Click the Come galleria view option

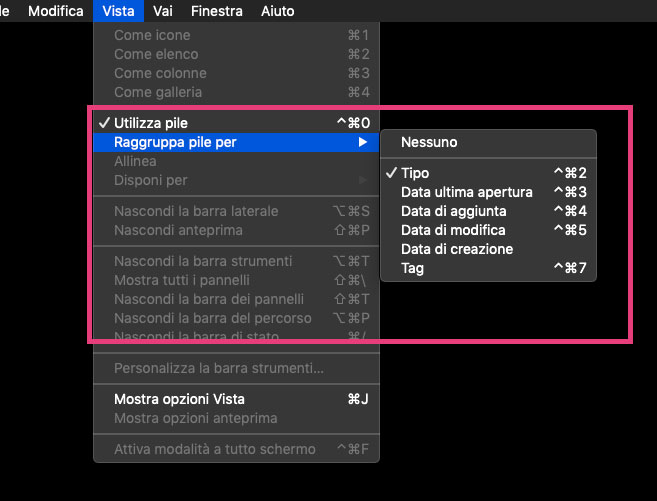pyautogui.click(x=158, y=92)
